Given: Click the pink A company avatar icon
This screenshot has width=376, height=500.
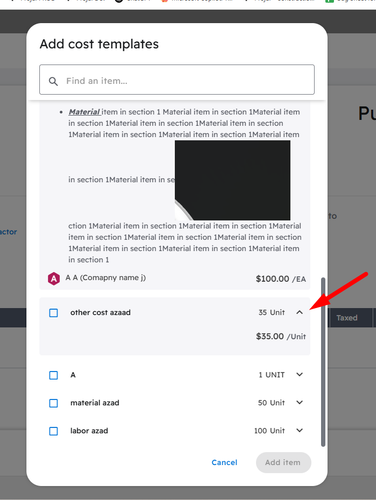Looking at the screenshot, I should [x=54, y=279].
